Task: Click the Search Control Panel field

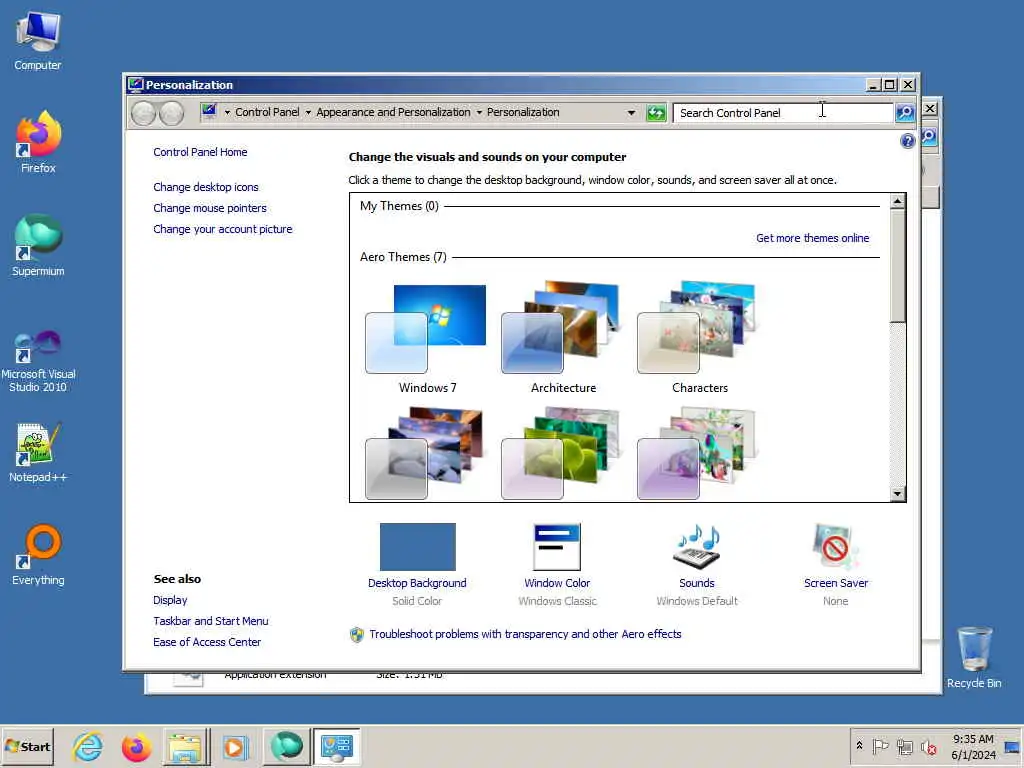Action: [782, 113]
